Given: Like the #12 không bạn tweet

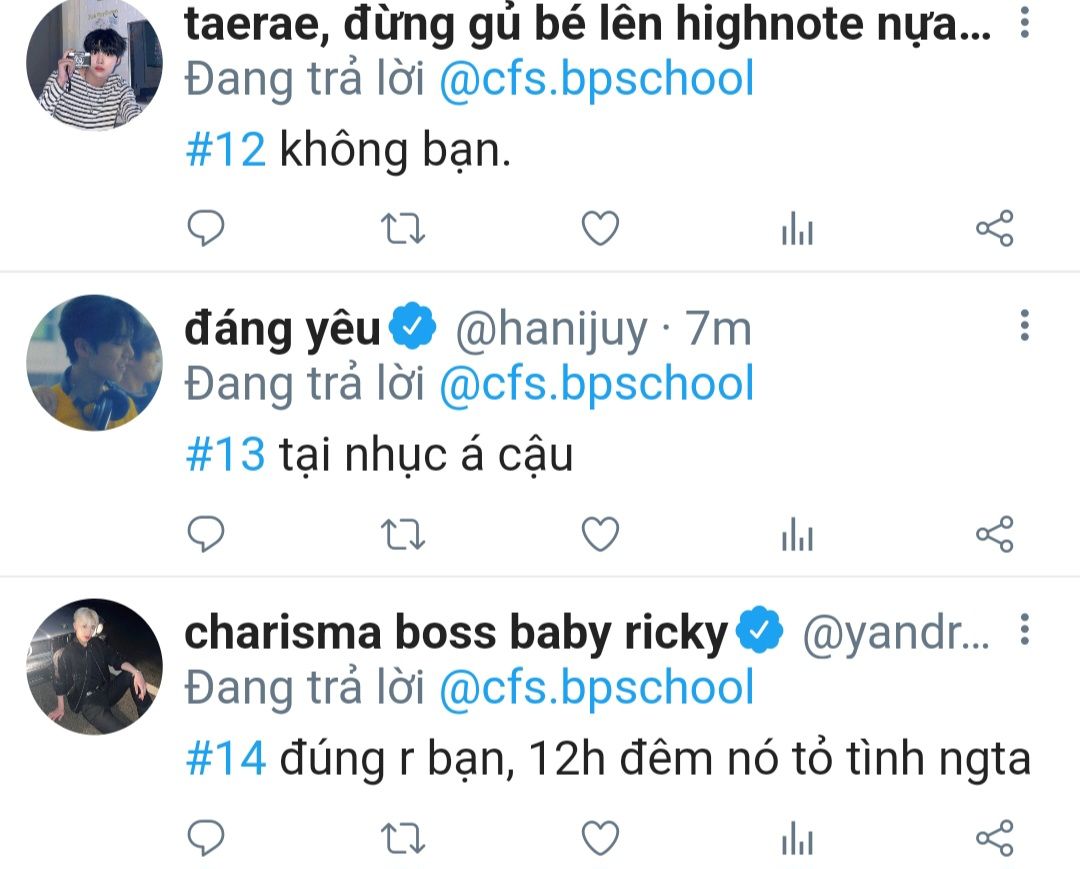Looking at the screenshot, I should pyautogui.click(x=601, y=229).
